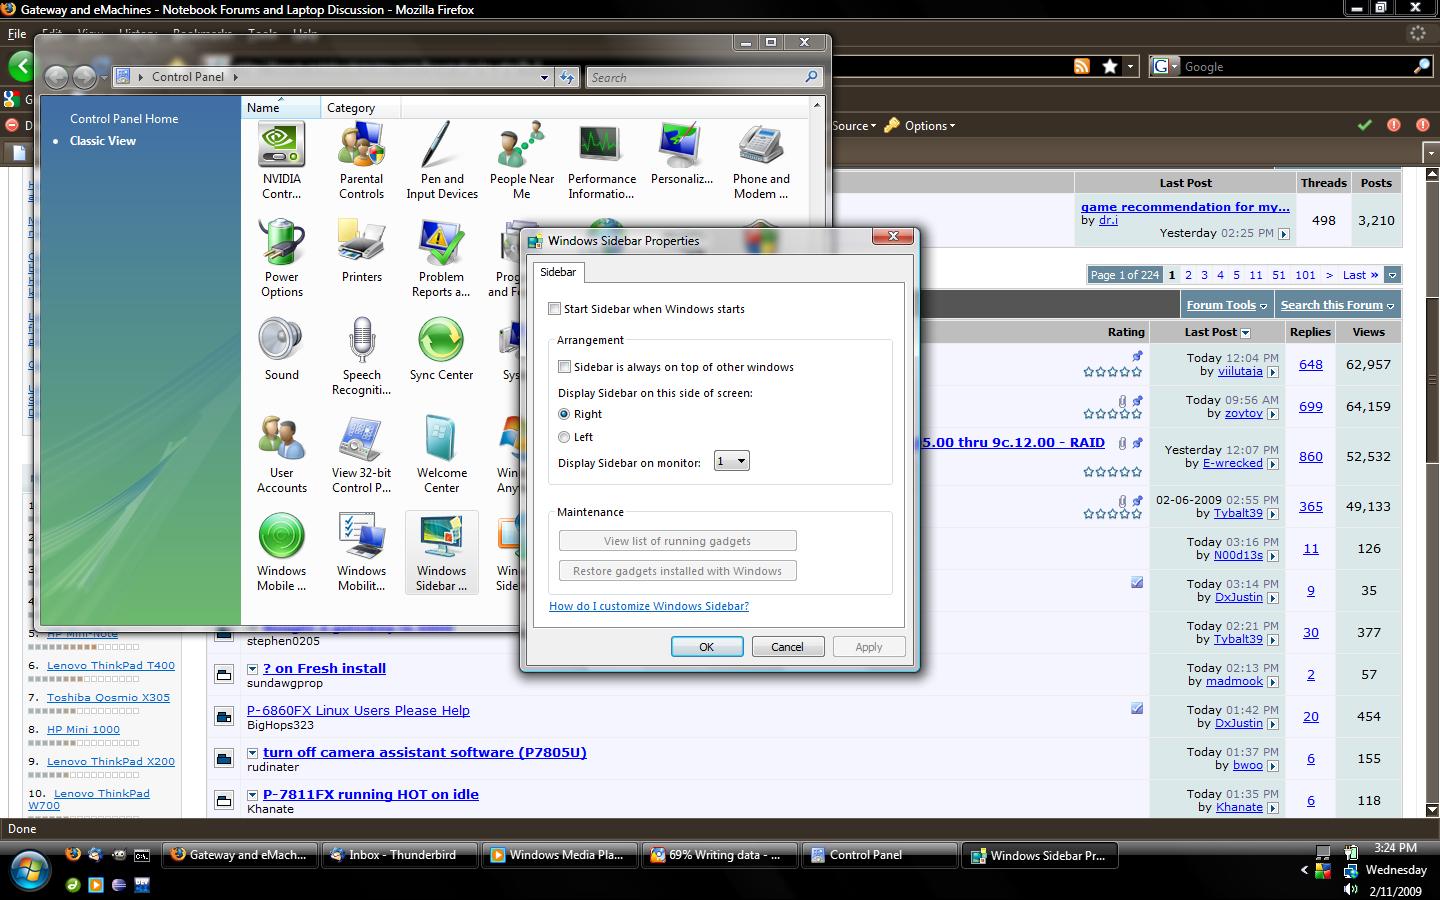Click Firefox RSS feed icon
1440x900 pixels.
click(1082, 66)
